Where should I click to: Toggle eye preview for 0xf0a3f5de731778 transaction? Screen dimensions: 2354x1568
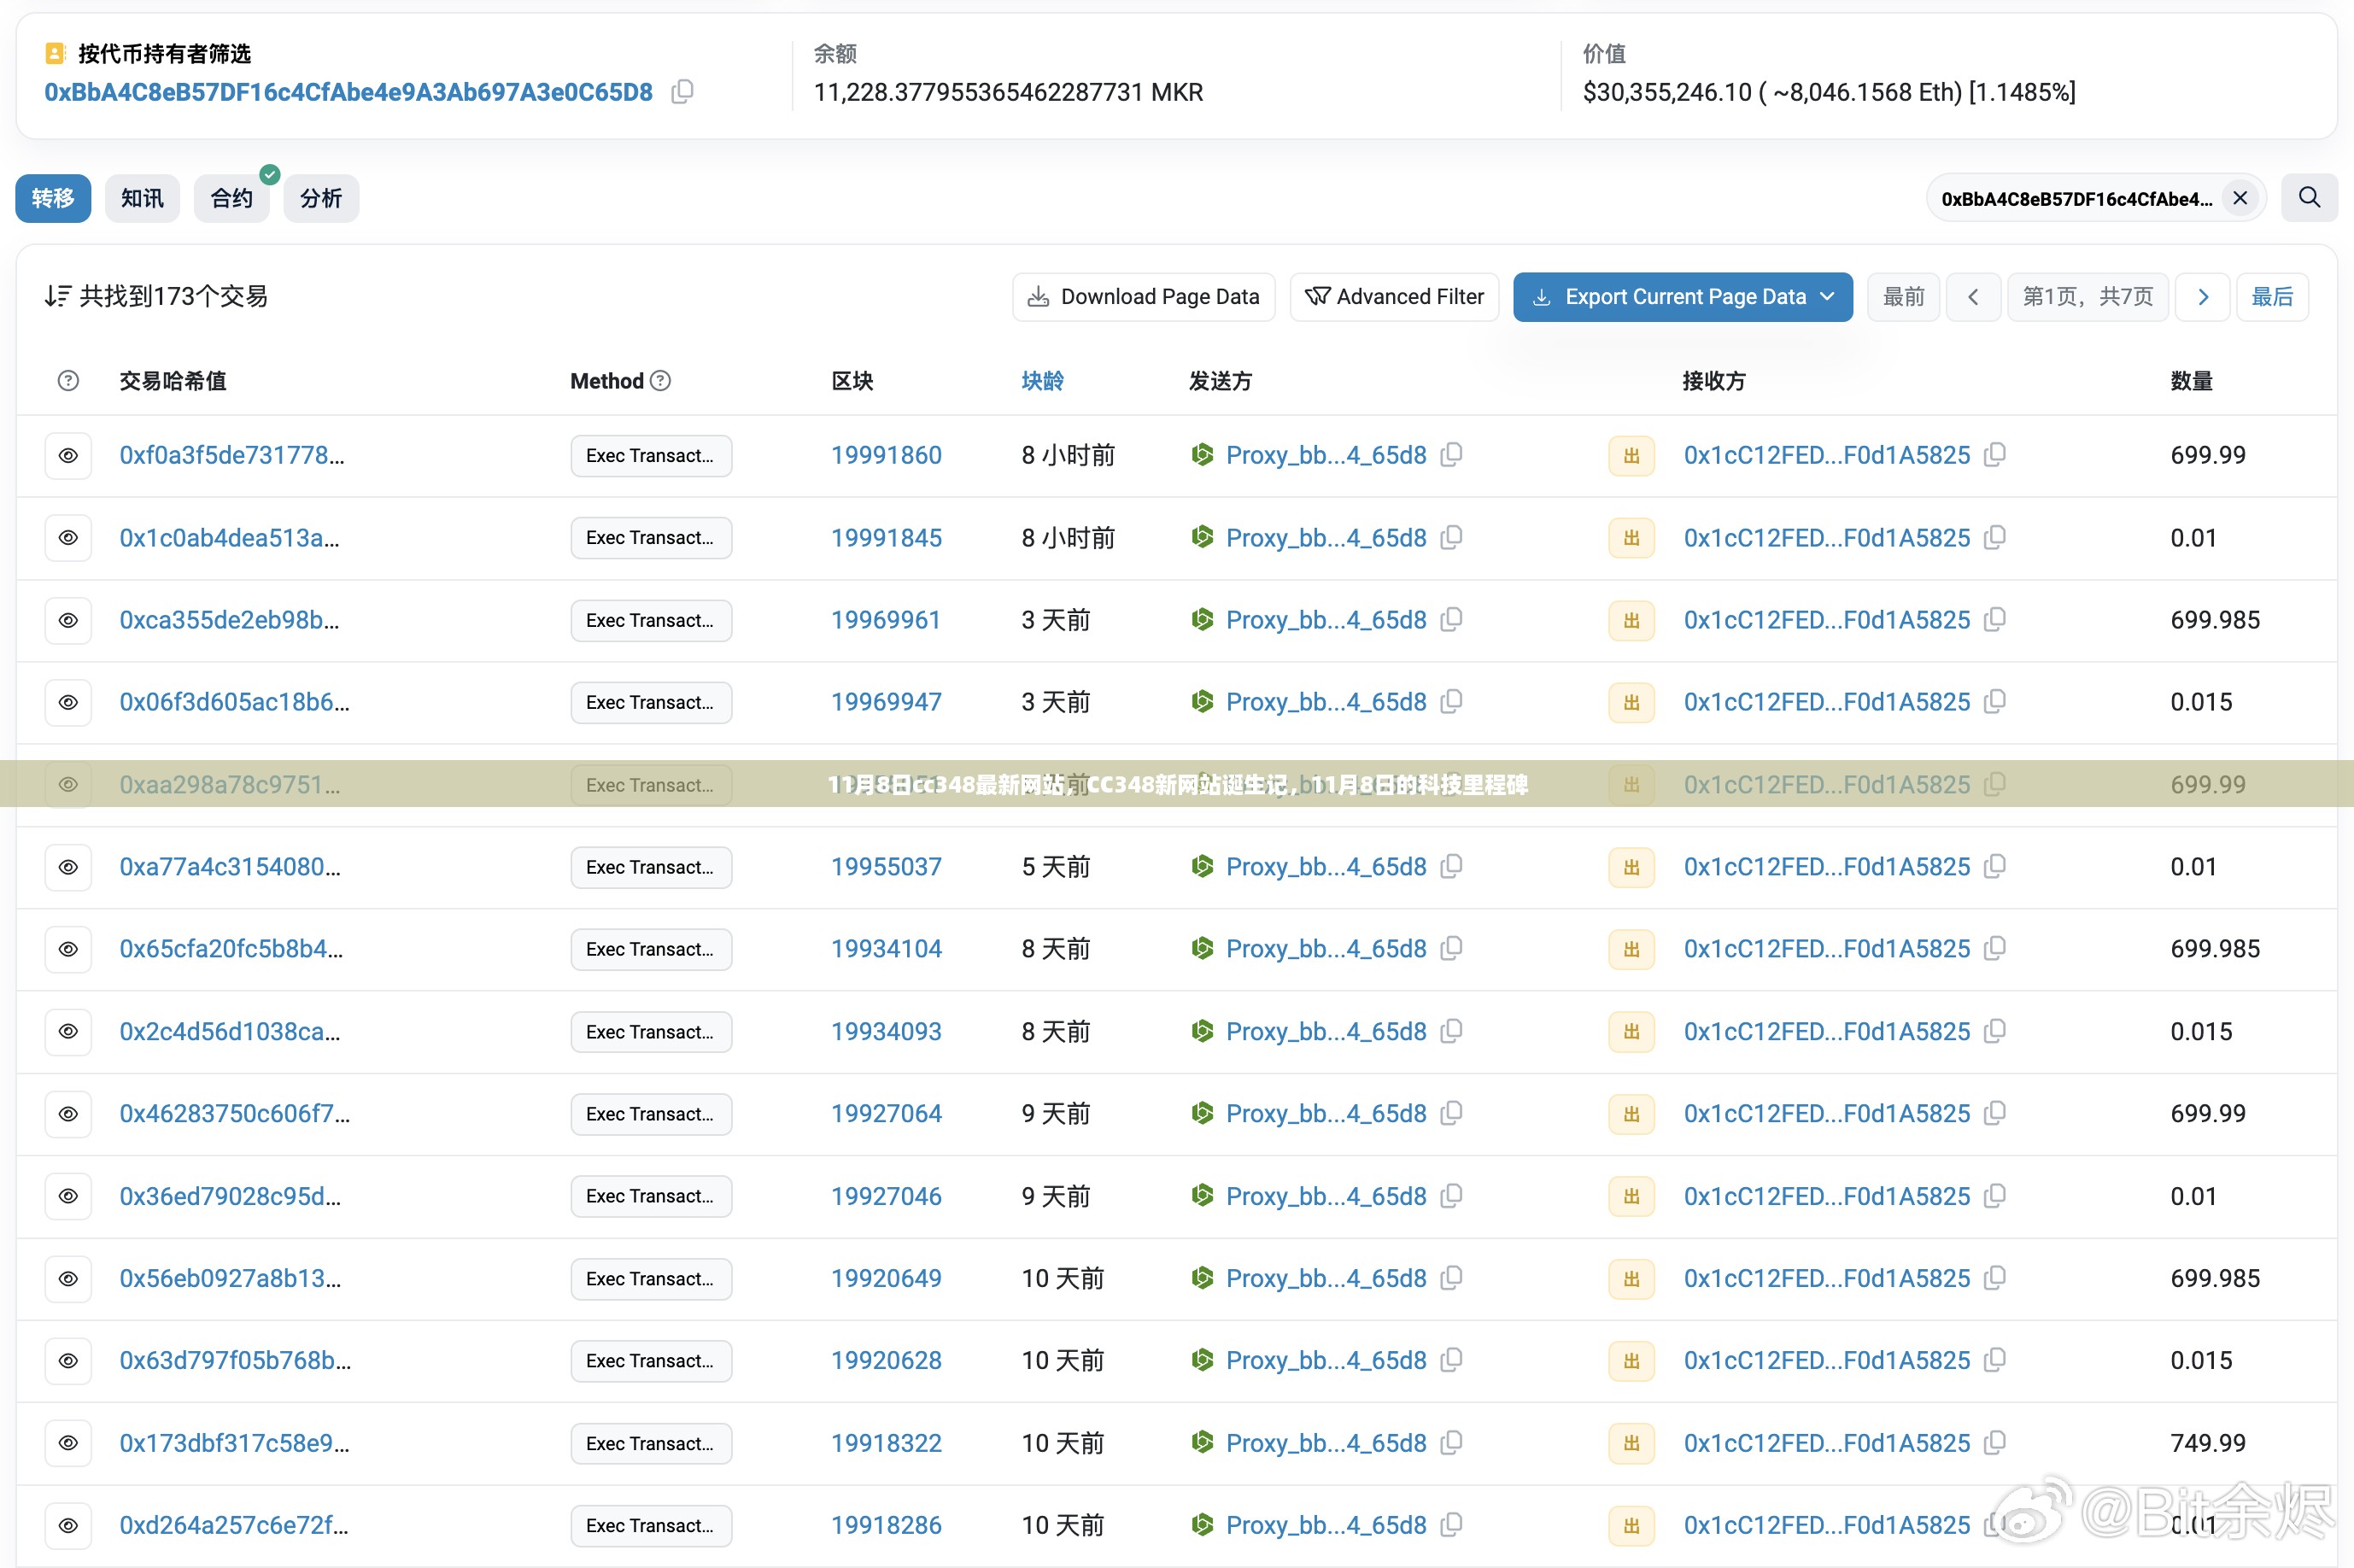[68, 456]
